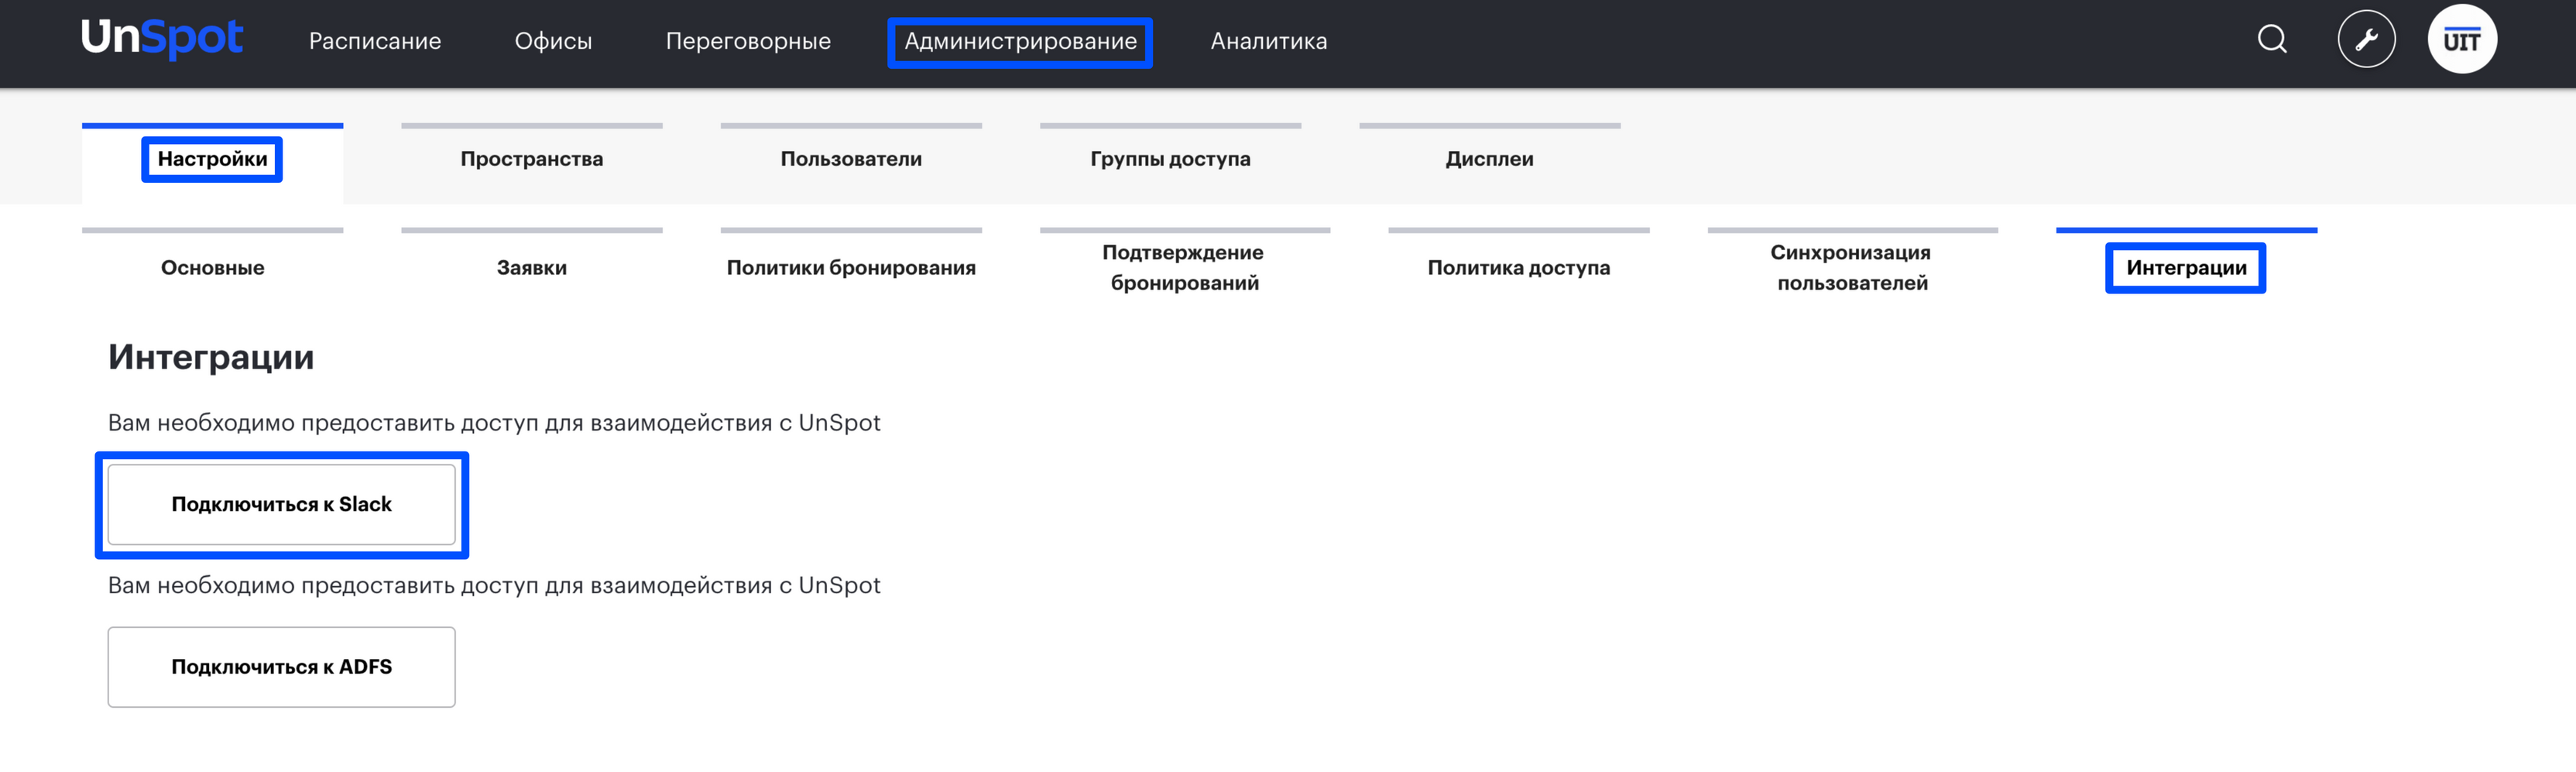This screenshot has height=772, width=2576.
Task: Open the Расписание menu item
Action: click(375, 41)
